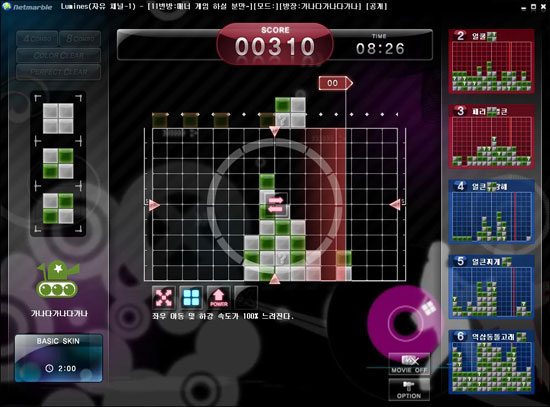Click the swap arrows block in grid
The image size is (550, 407).
(x=276, y=205)
